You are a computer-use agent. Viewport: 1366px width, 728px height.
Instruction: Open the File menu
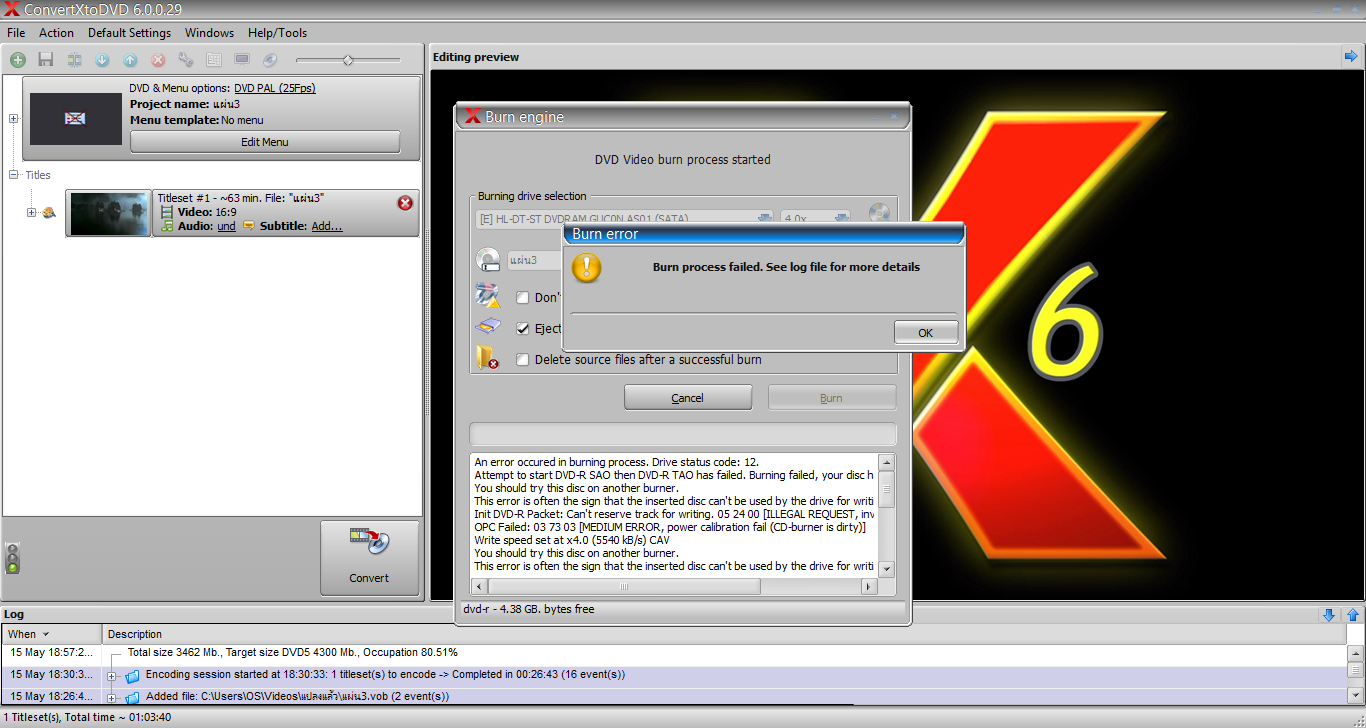[16, 33]
